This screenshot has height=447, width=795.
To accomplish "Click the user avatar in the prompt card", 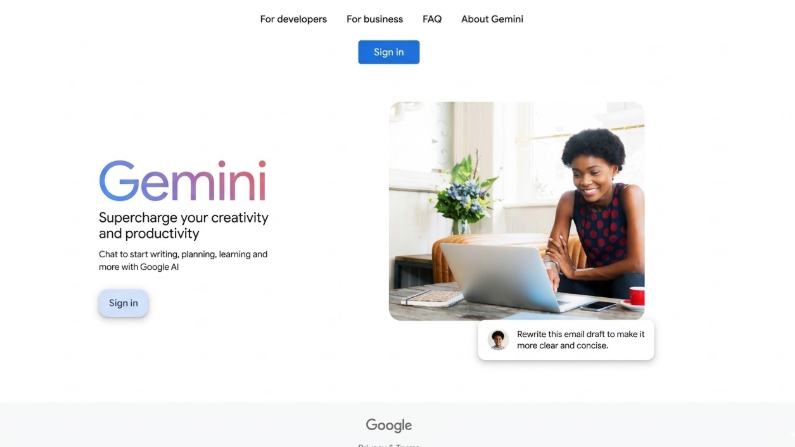I will coord(498,340).
